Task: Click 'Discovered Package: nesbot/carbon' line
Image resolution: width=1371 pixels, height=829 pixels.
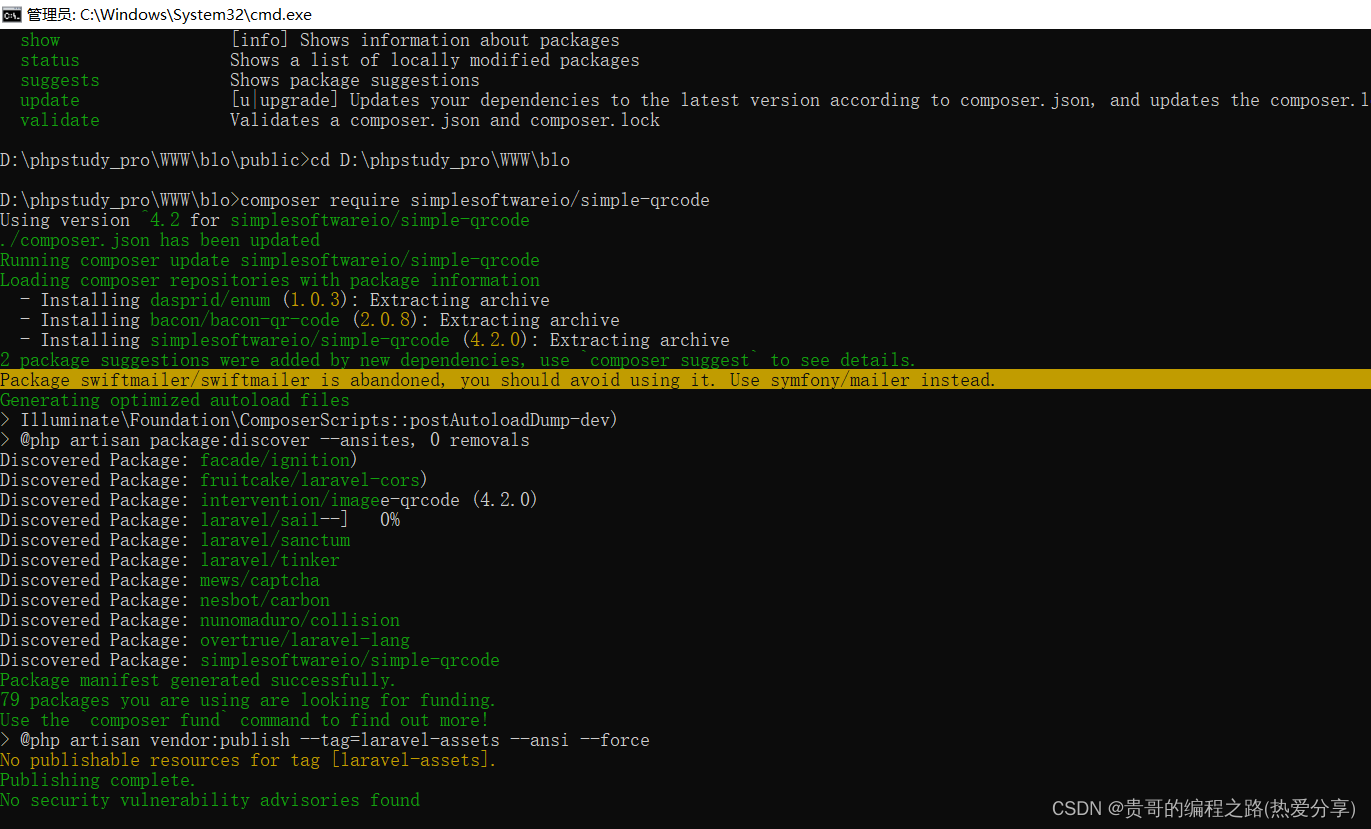Action: [x=165, y=600]
